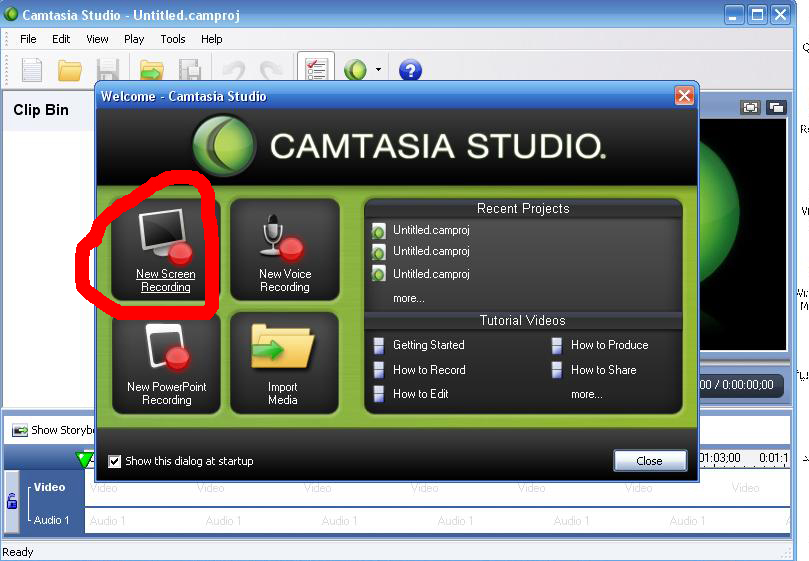Select the Video track label
The height and width of the screenshot is (561, 809).
(x=50, y=487)
